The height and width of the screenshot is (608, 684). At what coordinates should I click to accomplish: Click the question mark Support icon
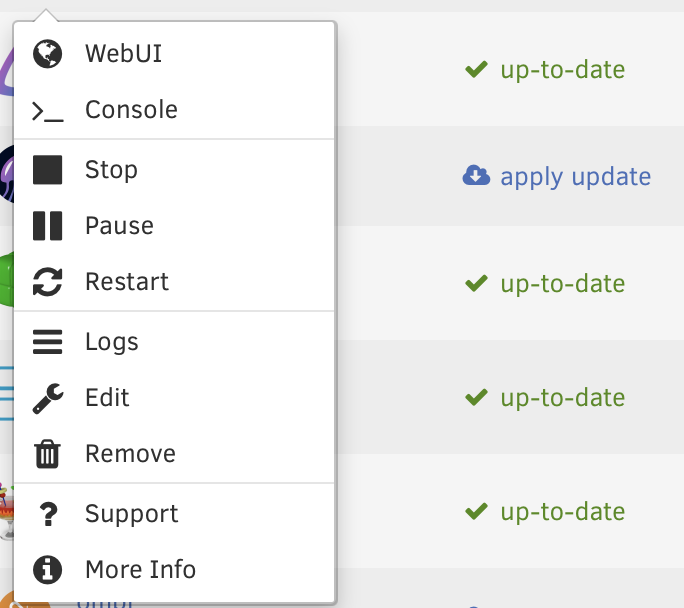(x=48, y=514)
